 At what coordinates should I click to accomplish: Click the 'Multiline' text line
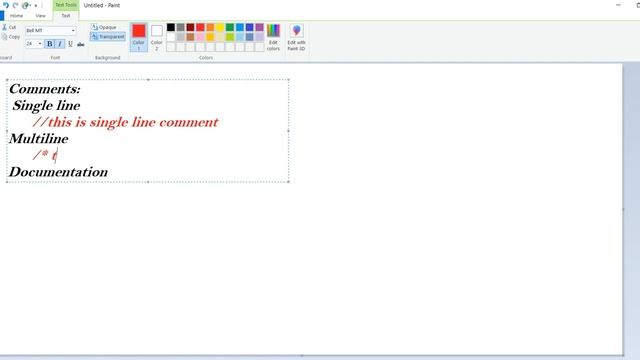tap(38, 139)
